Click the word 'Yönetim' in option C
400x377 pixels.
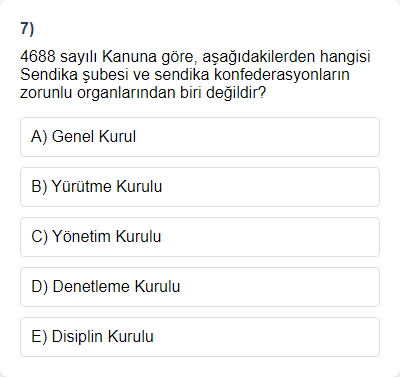point(82,236)
